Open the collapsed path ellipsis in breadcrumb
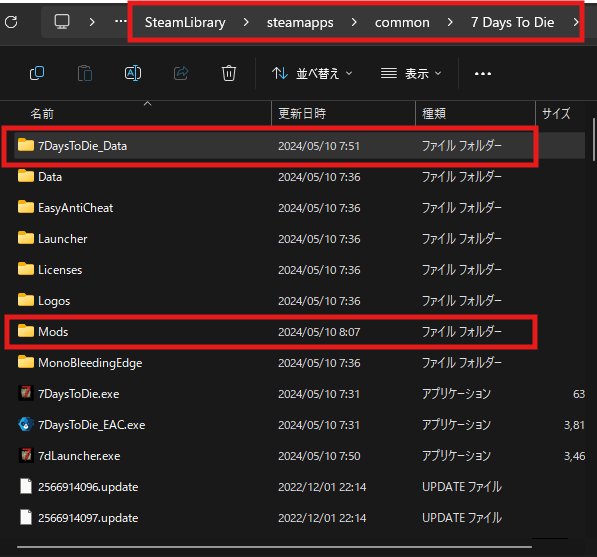 click(x=121, y=21)
